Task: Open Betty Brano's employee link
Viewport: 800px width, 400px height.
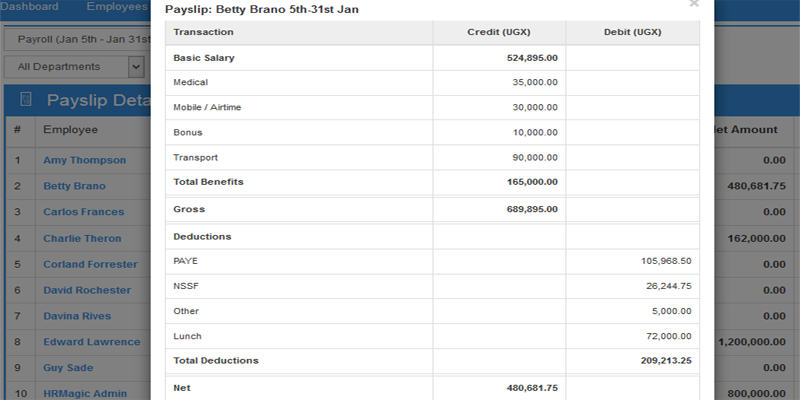Action: click(x=74, y=186)
